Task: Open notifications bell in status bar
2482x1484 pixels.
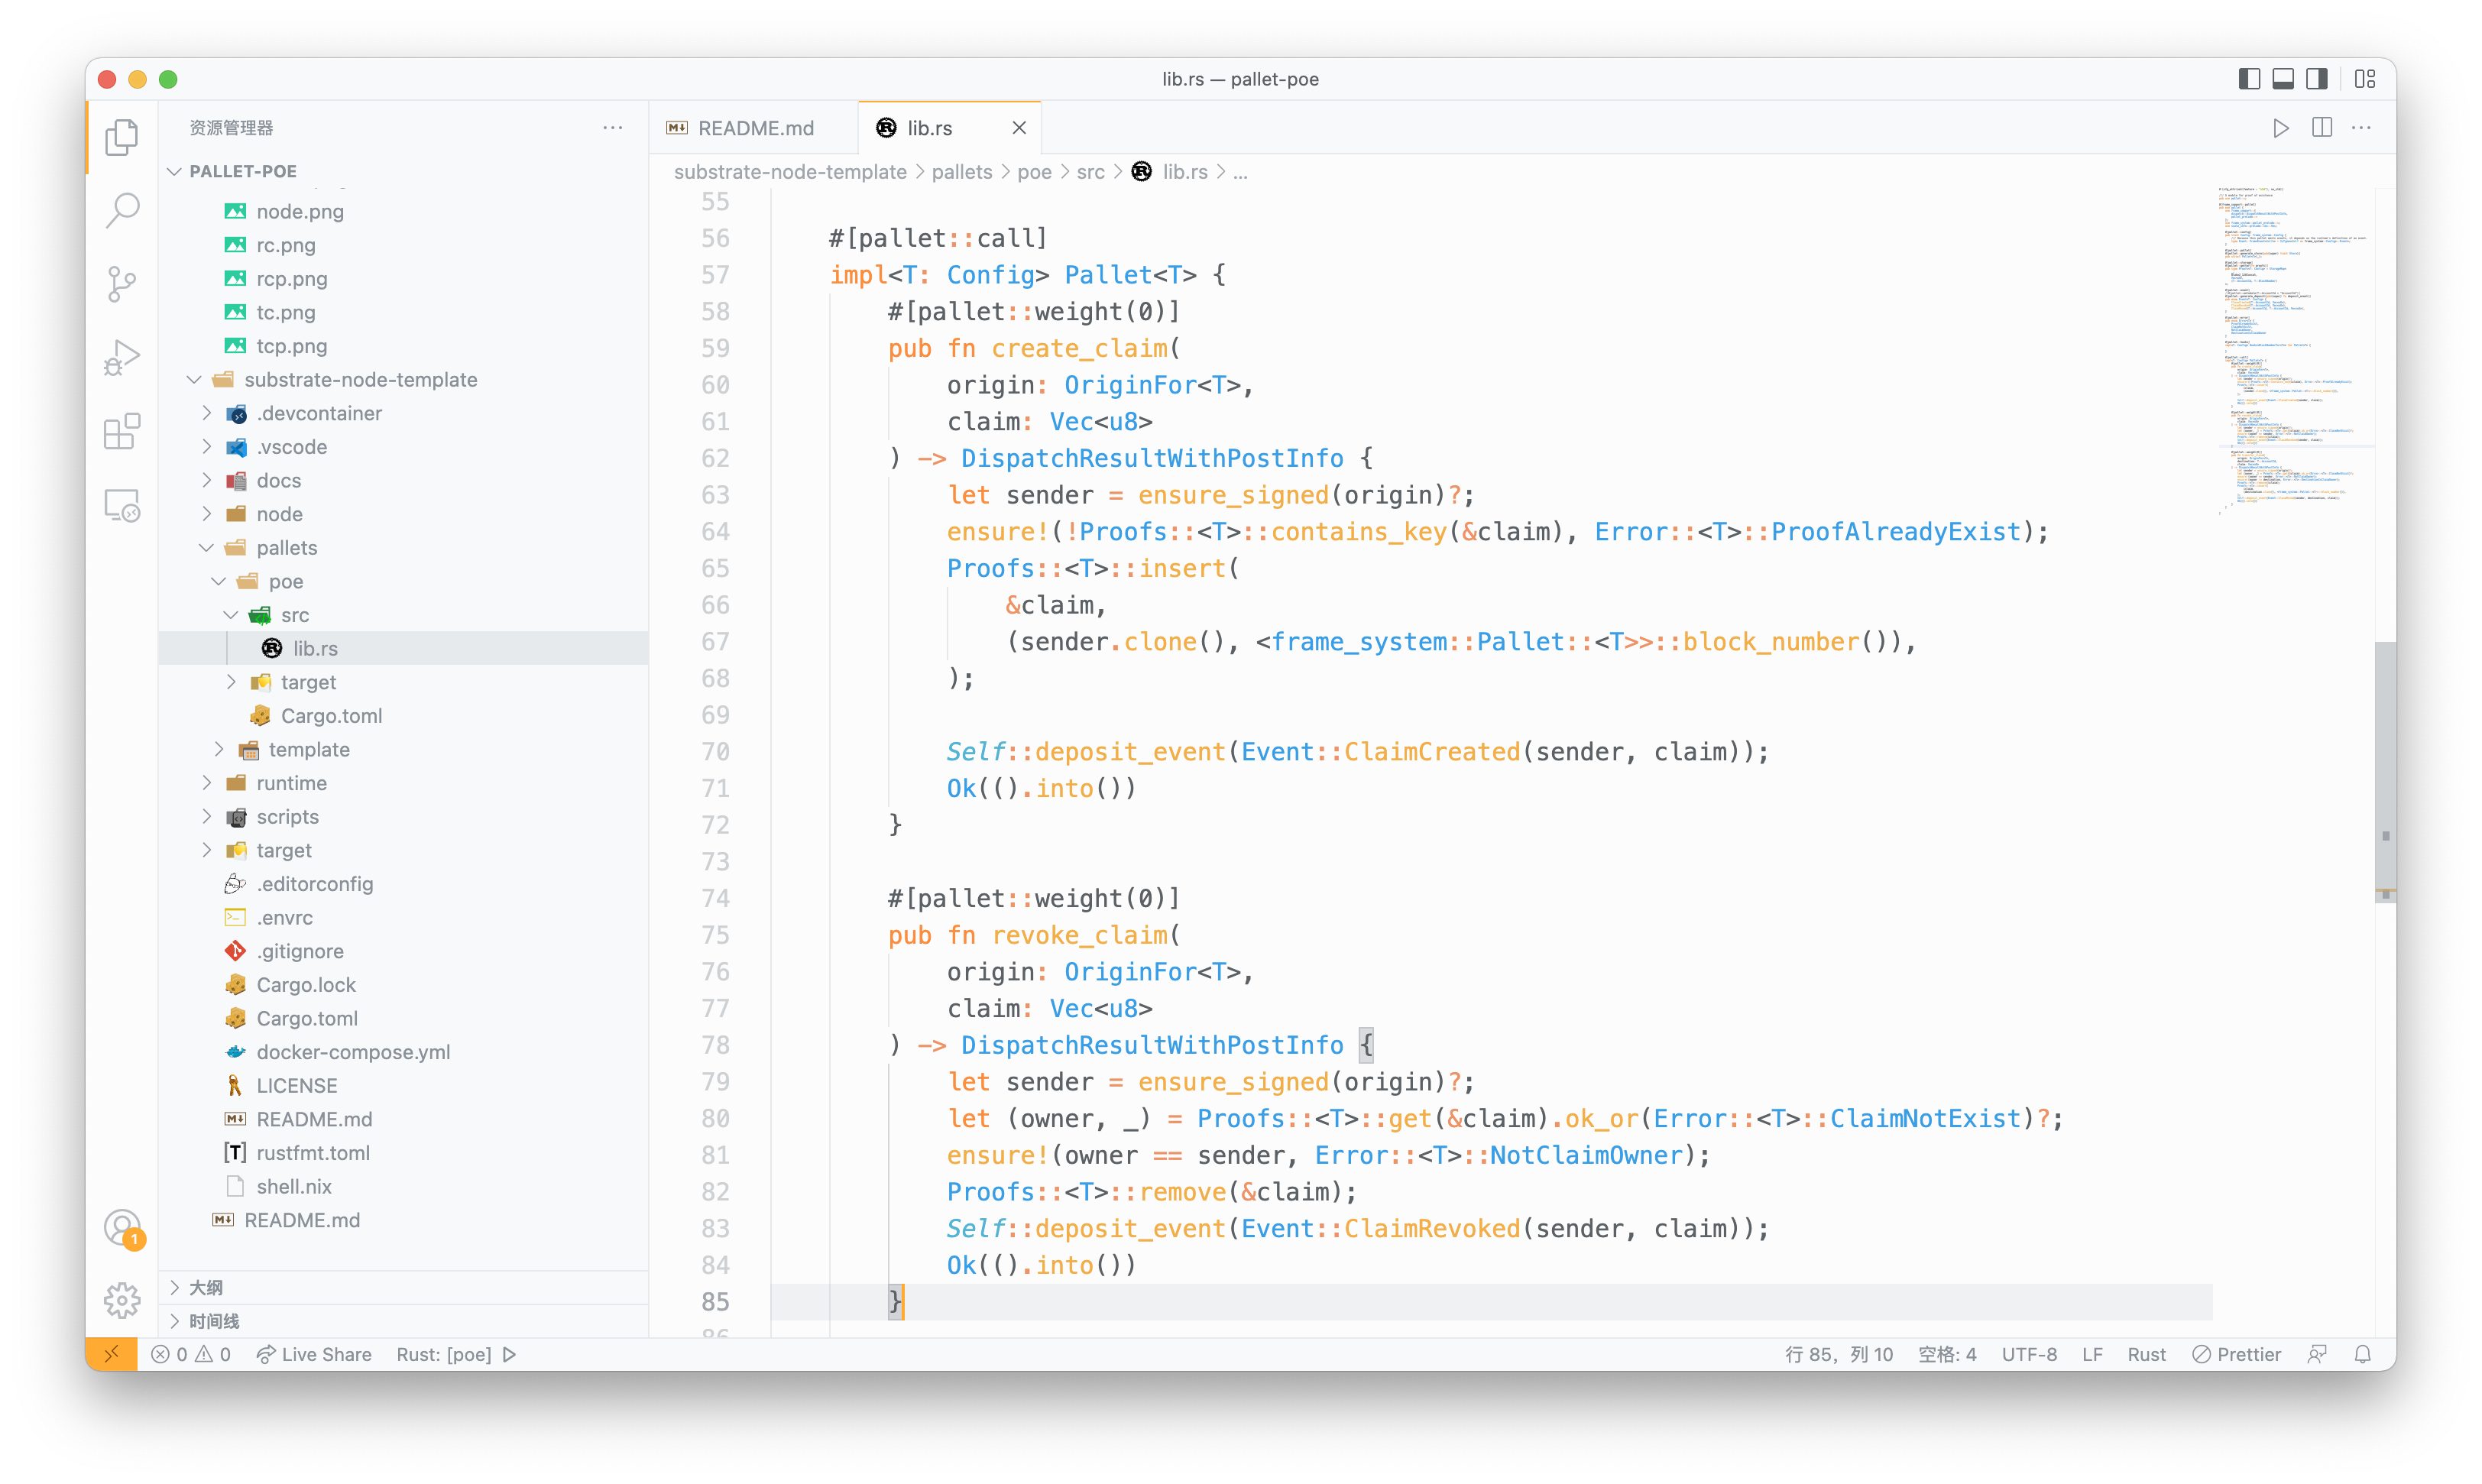Action: point(2363,1354)
